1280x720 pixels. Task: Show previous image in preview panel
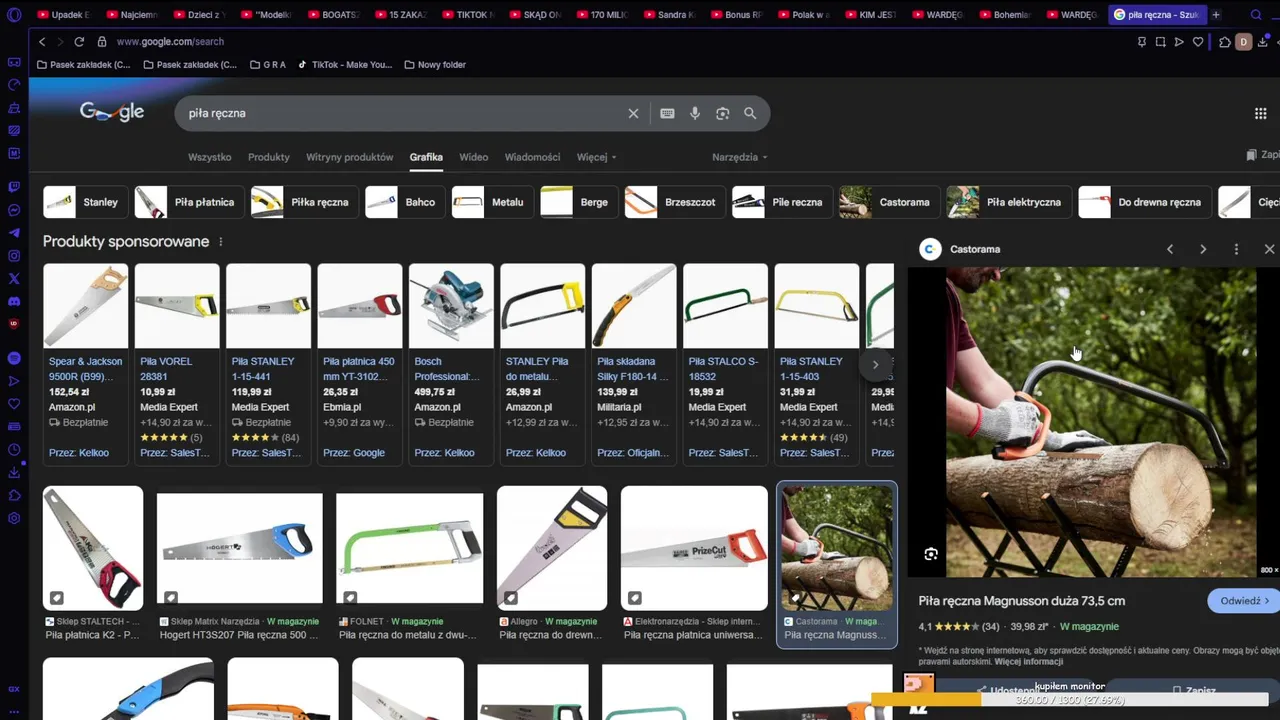pos(1170,249)
